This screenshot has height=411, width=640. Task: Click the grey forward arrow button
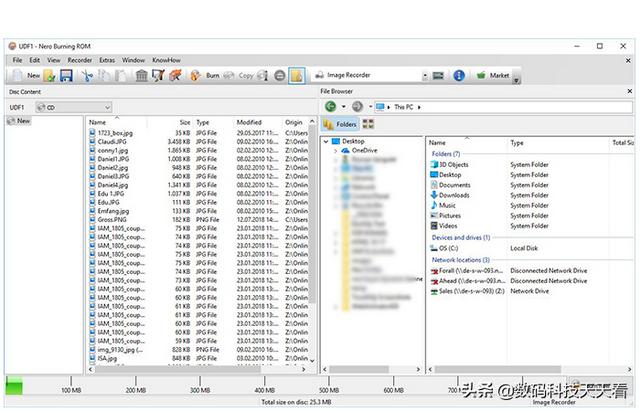[x=357, y=107]
